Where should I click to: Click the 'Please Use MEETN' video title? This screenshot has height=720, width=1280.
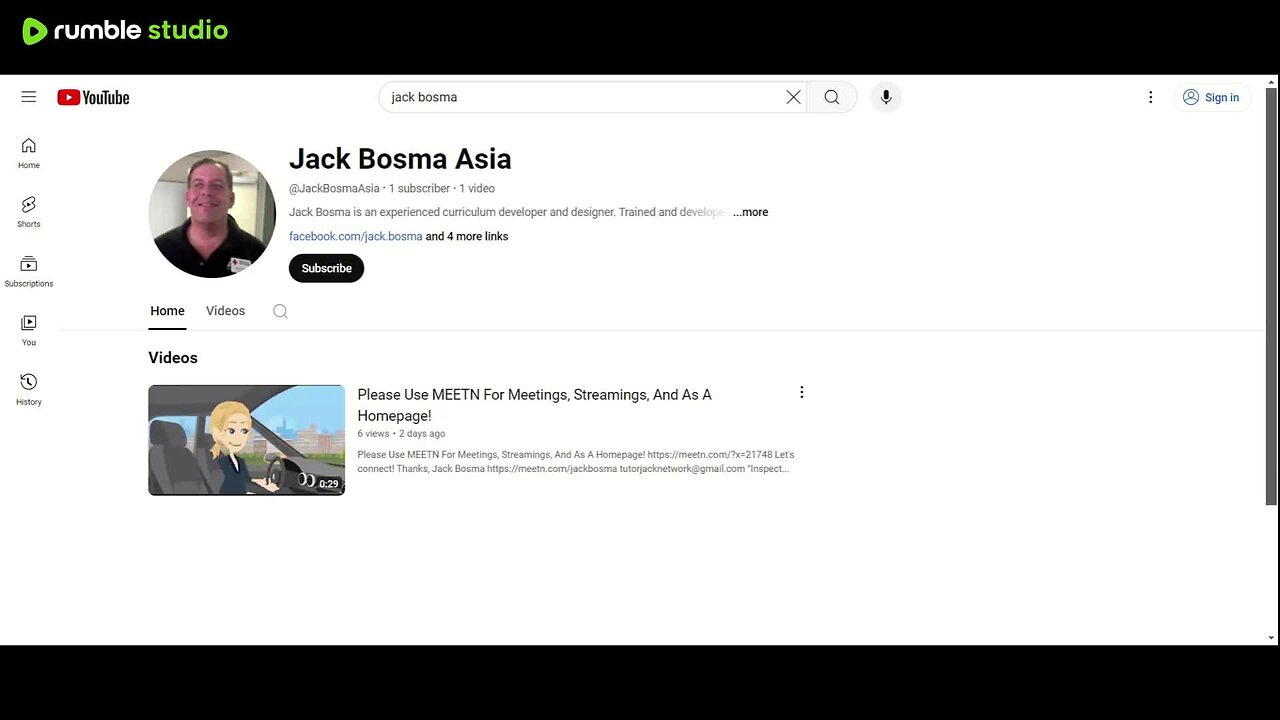(534, 405)
